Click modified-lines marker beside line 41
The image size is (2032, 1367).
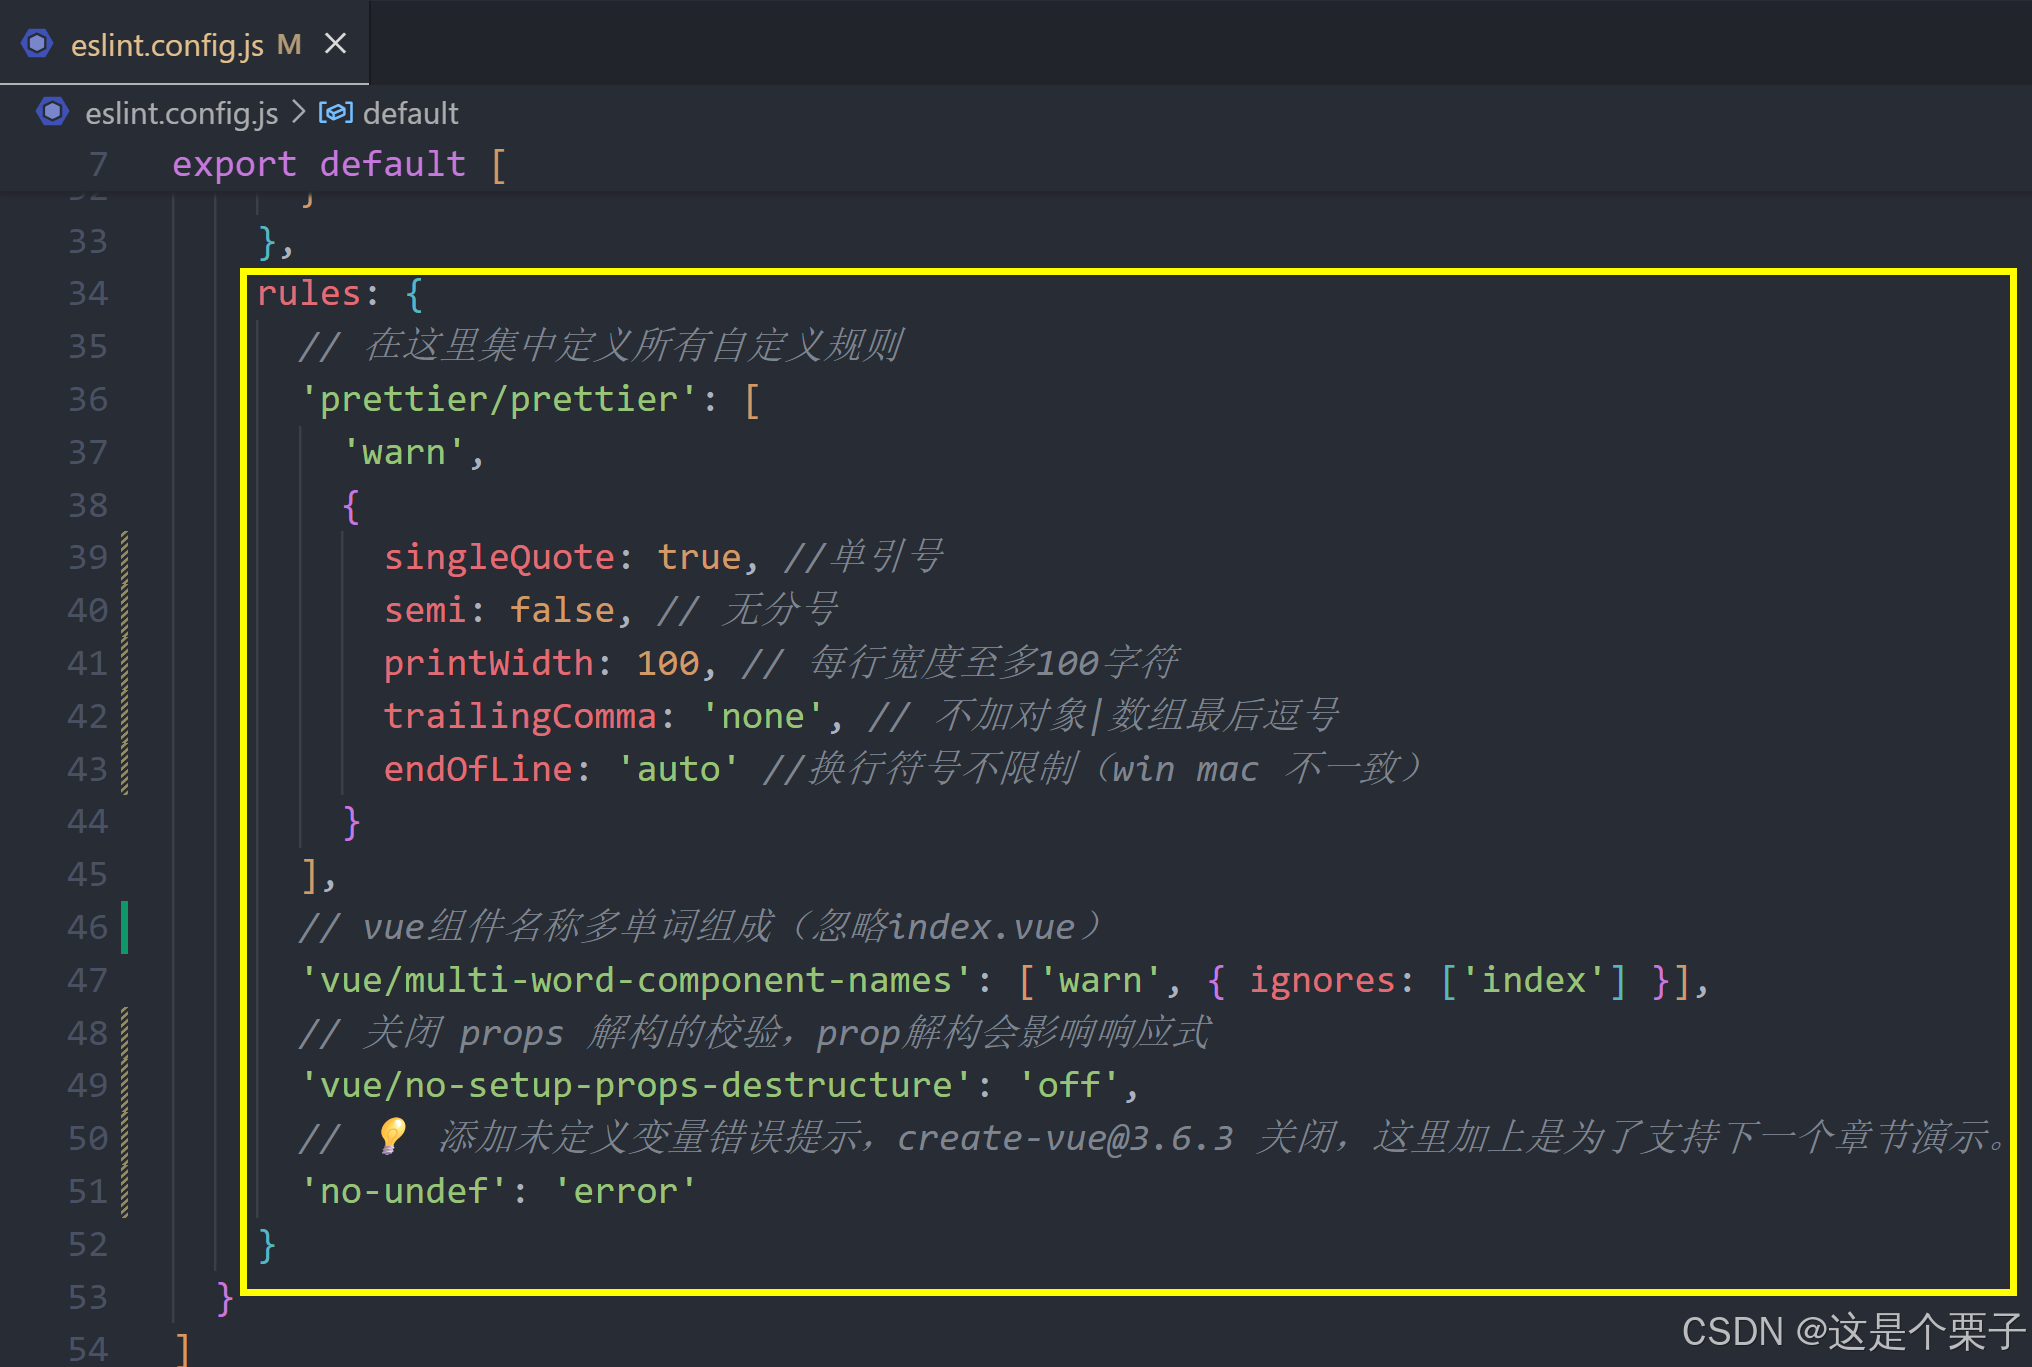(125, 663)
